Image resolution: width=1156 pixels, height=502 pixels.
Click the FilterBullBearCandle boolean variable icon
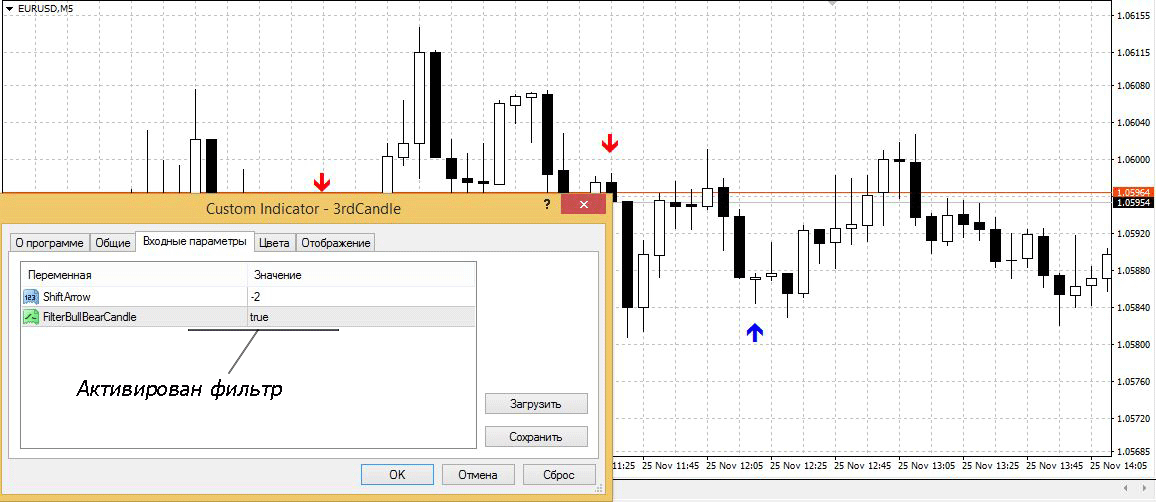pyautogui.click(x=31, y=317)
